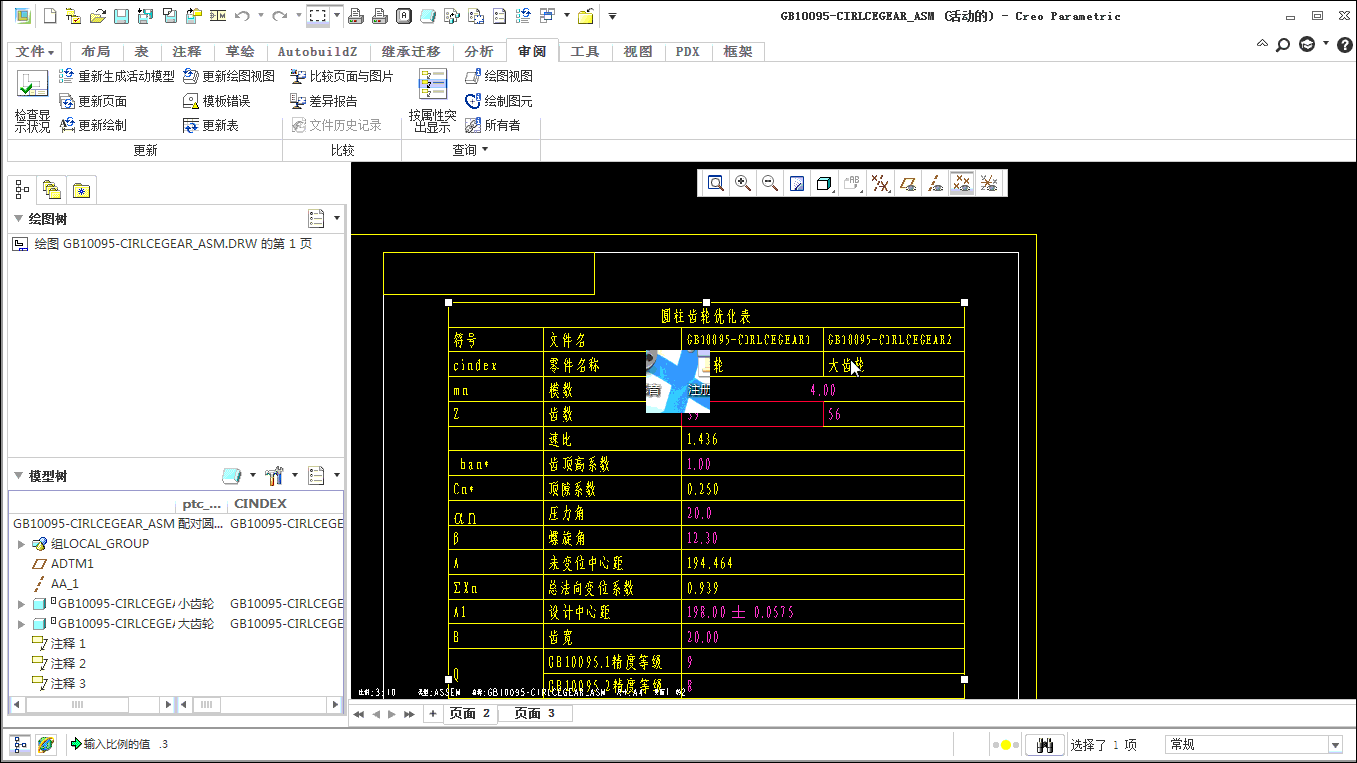
Task: Expand the 大齿轮 component node
Action: [22, 624]
